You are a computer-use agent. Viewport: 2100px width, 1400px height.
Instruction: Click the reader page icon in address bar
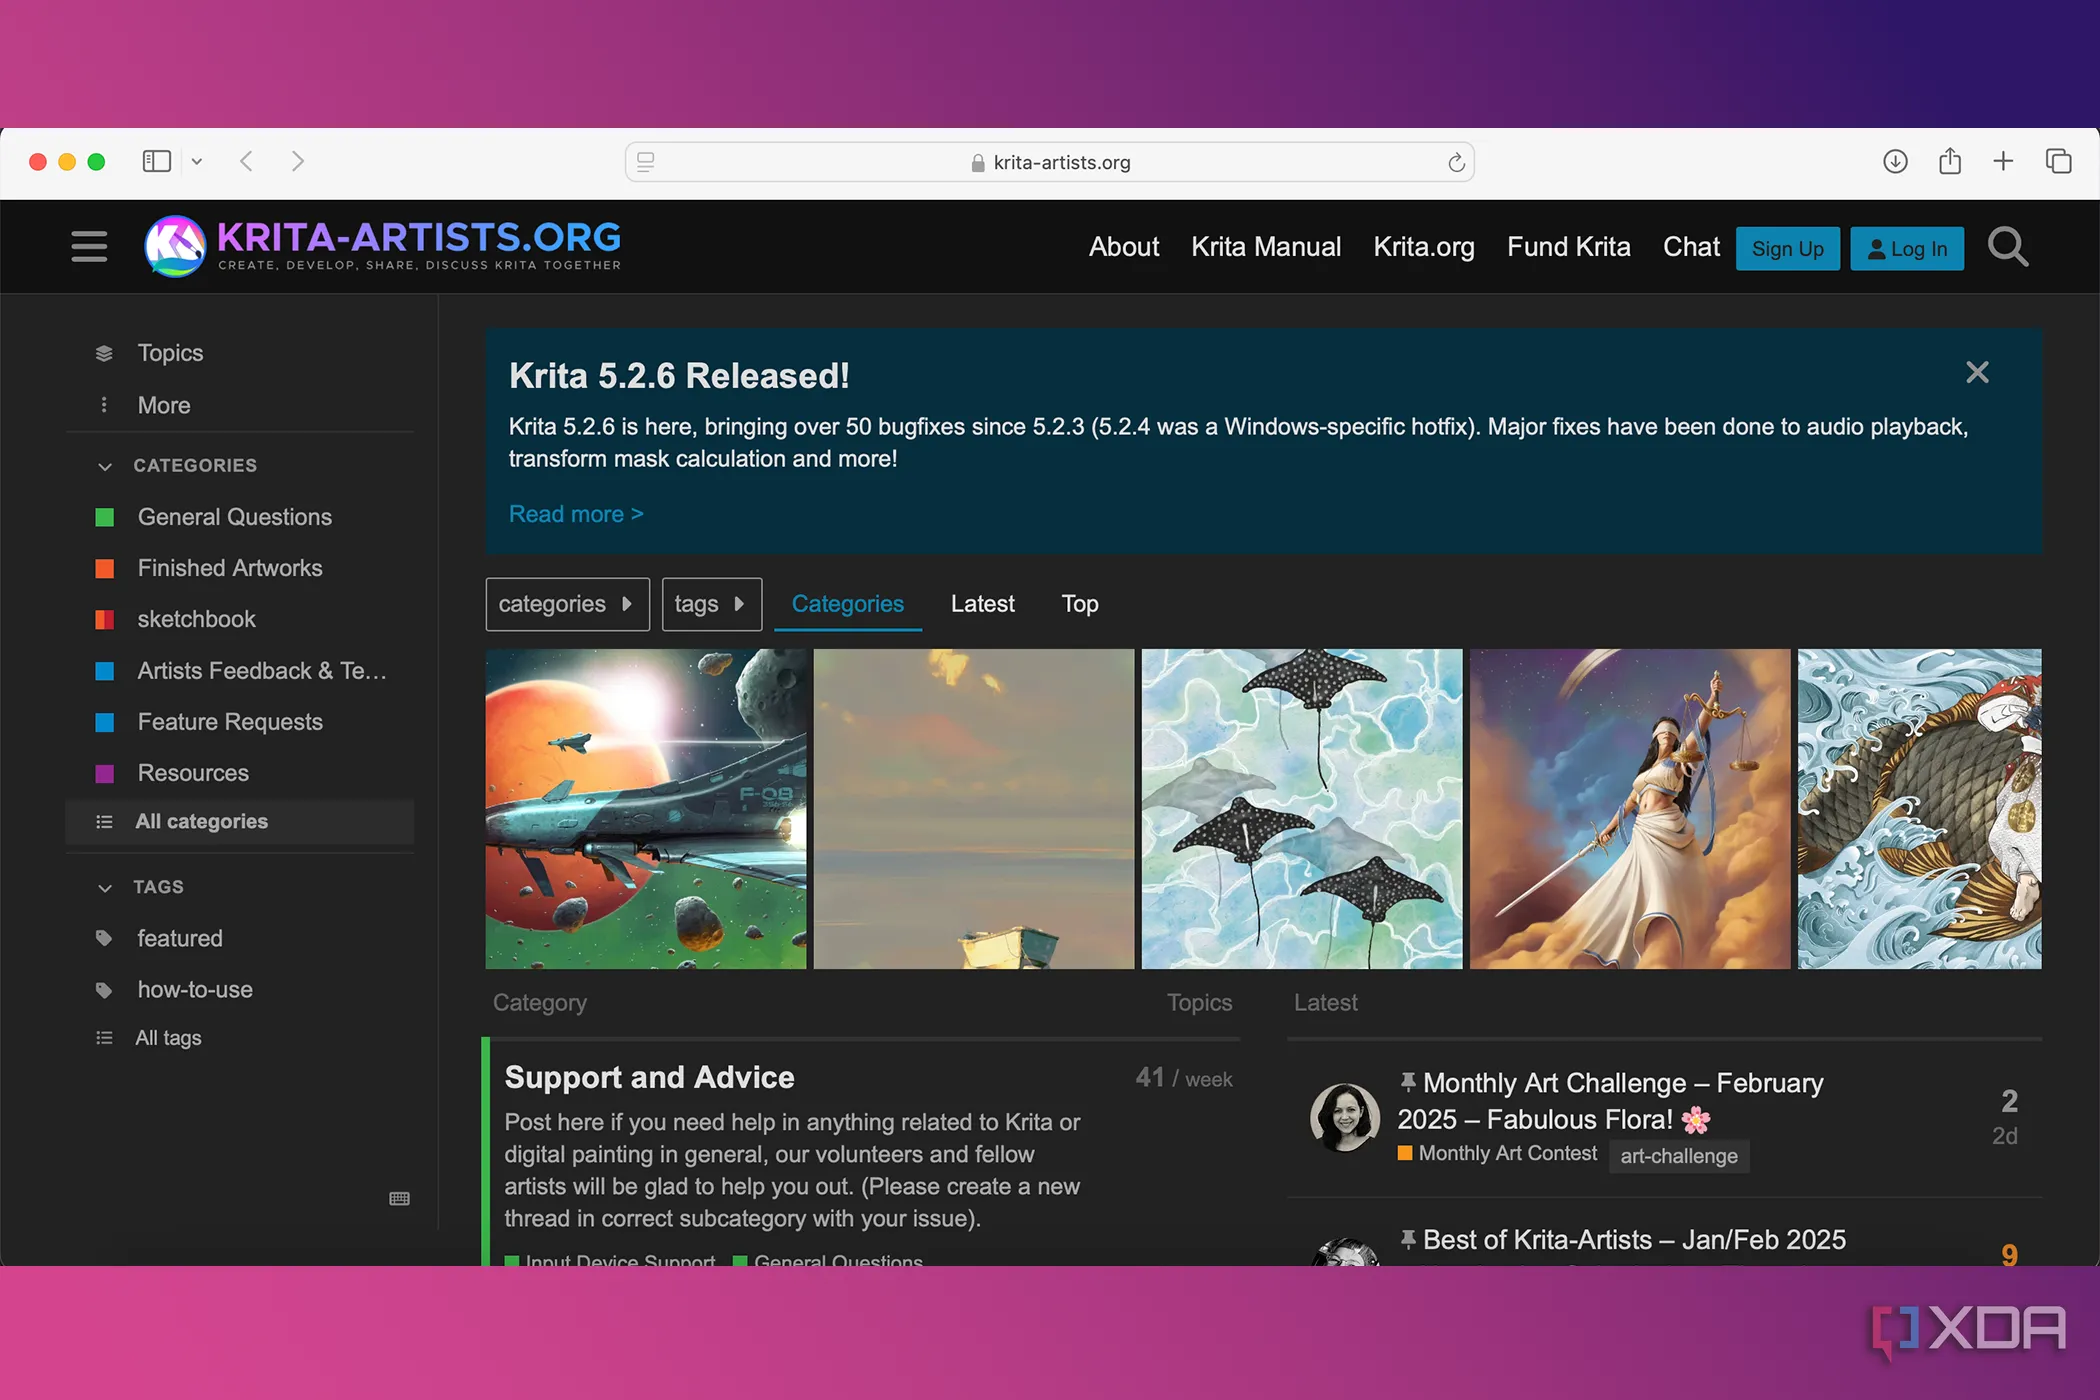pyautogui.click(x=646, y=162)
